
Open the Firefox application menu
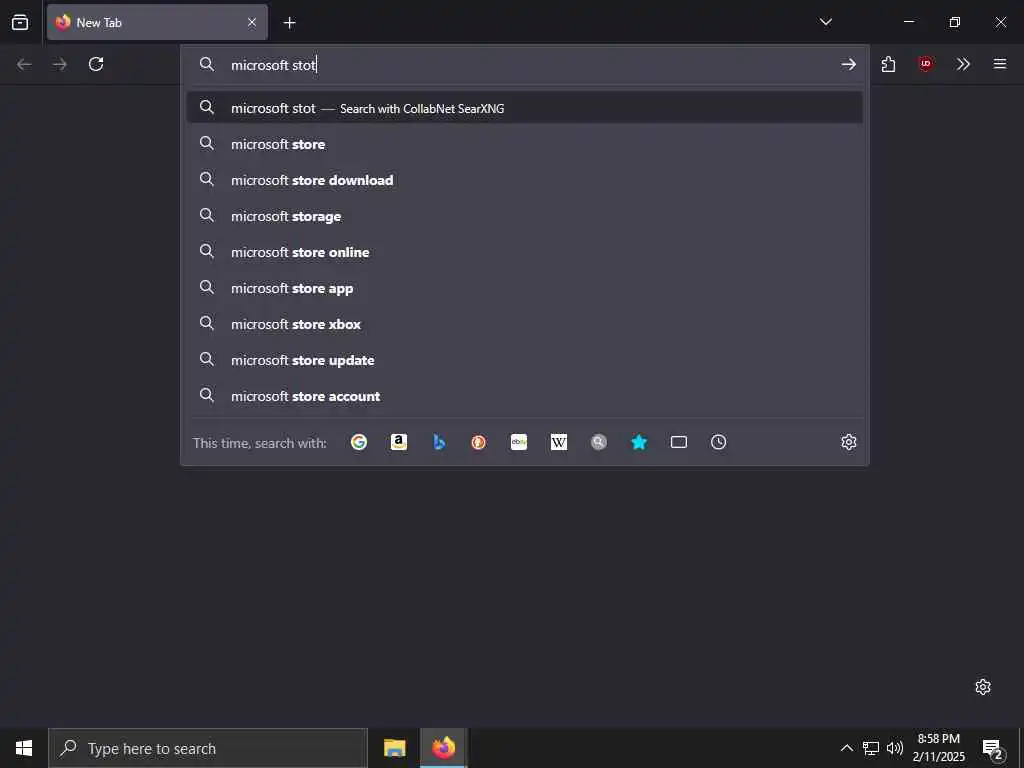tap(1000, 64)
